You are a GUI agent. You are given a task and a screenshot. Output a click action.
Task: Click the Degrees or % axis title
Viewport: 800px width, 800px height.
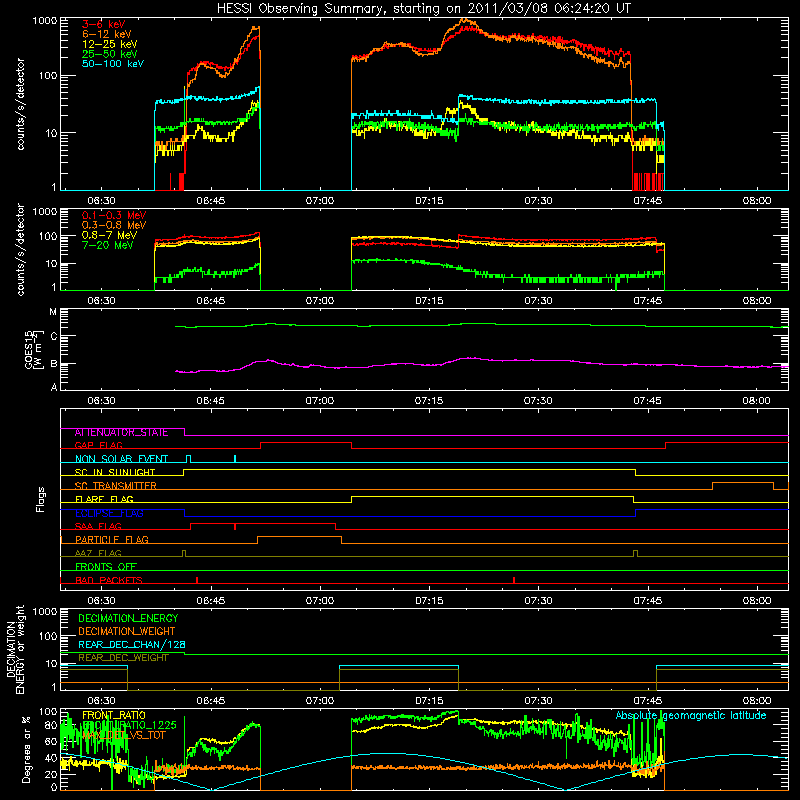tap(26, 749)
